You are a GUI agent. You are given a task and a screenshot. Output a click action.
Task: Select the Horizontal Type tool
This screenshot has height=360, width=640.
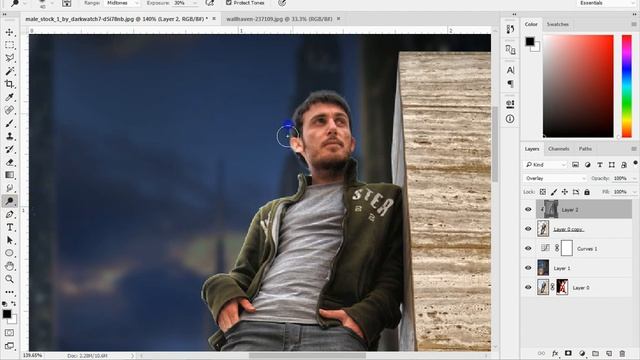[x=9, y=227]
